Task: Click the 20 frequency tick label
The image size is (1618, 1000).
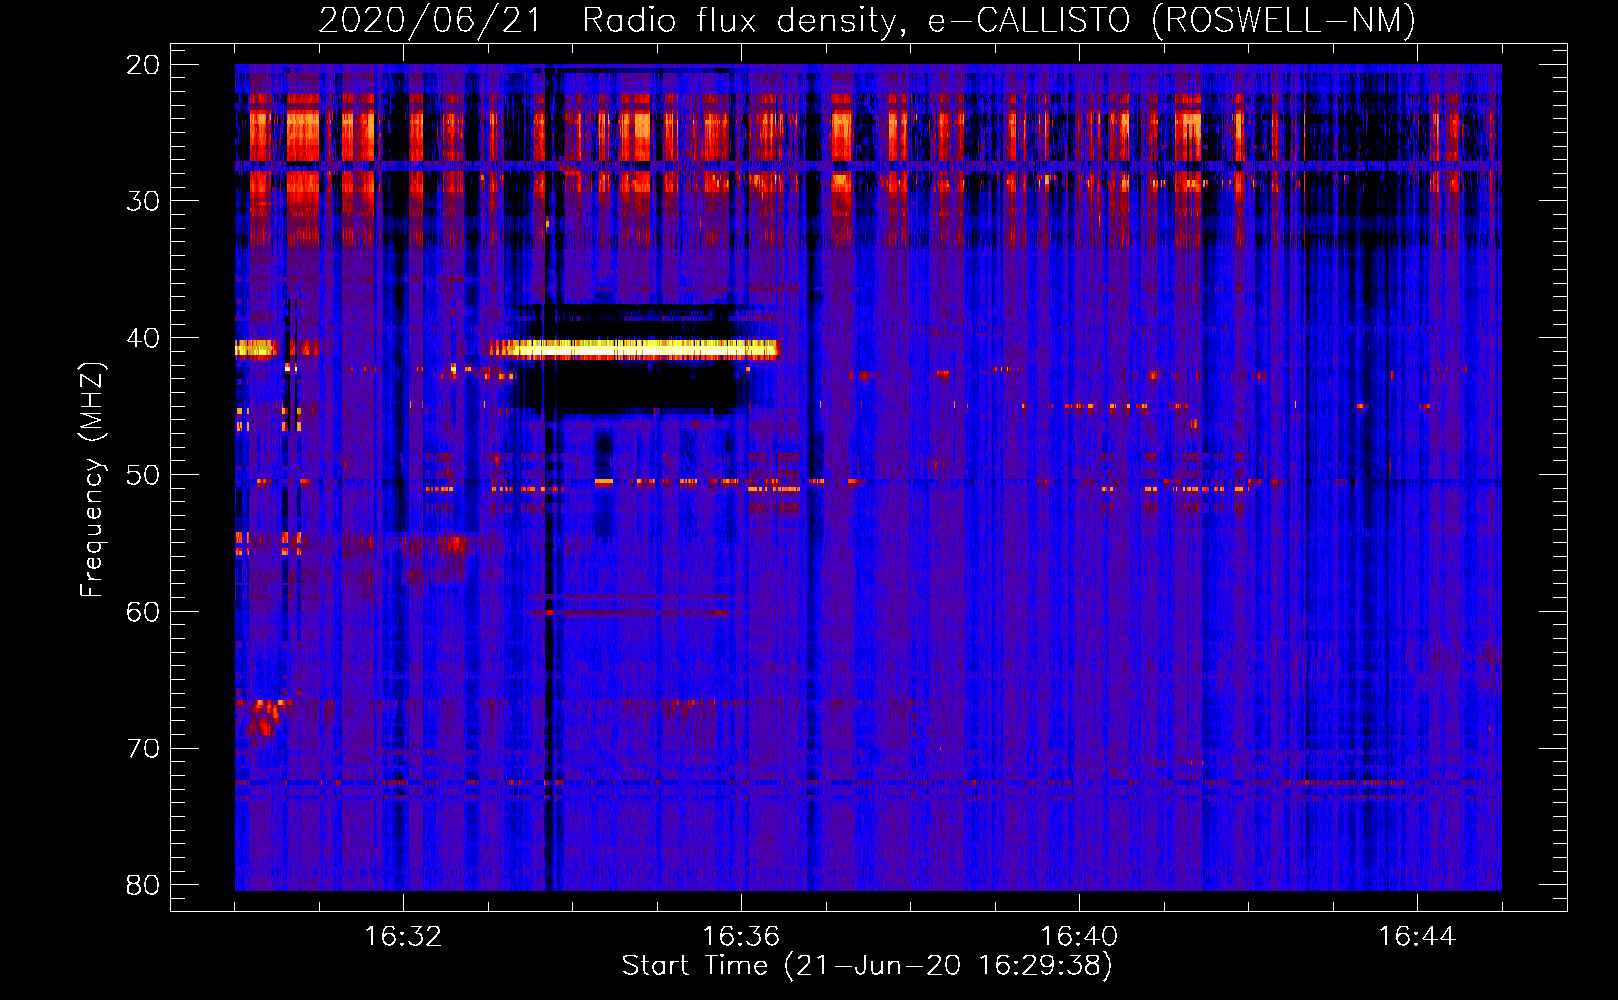Action: [x=143, y=65]
